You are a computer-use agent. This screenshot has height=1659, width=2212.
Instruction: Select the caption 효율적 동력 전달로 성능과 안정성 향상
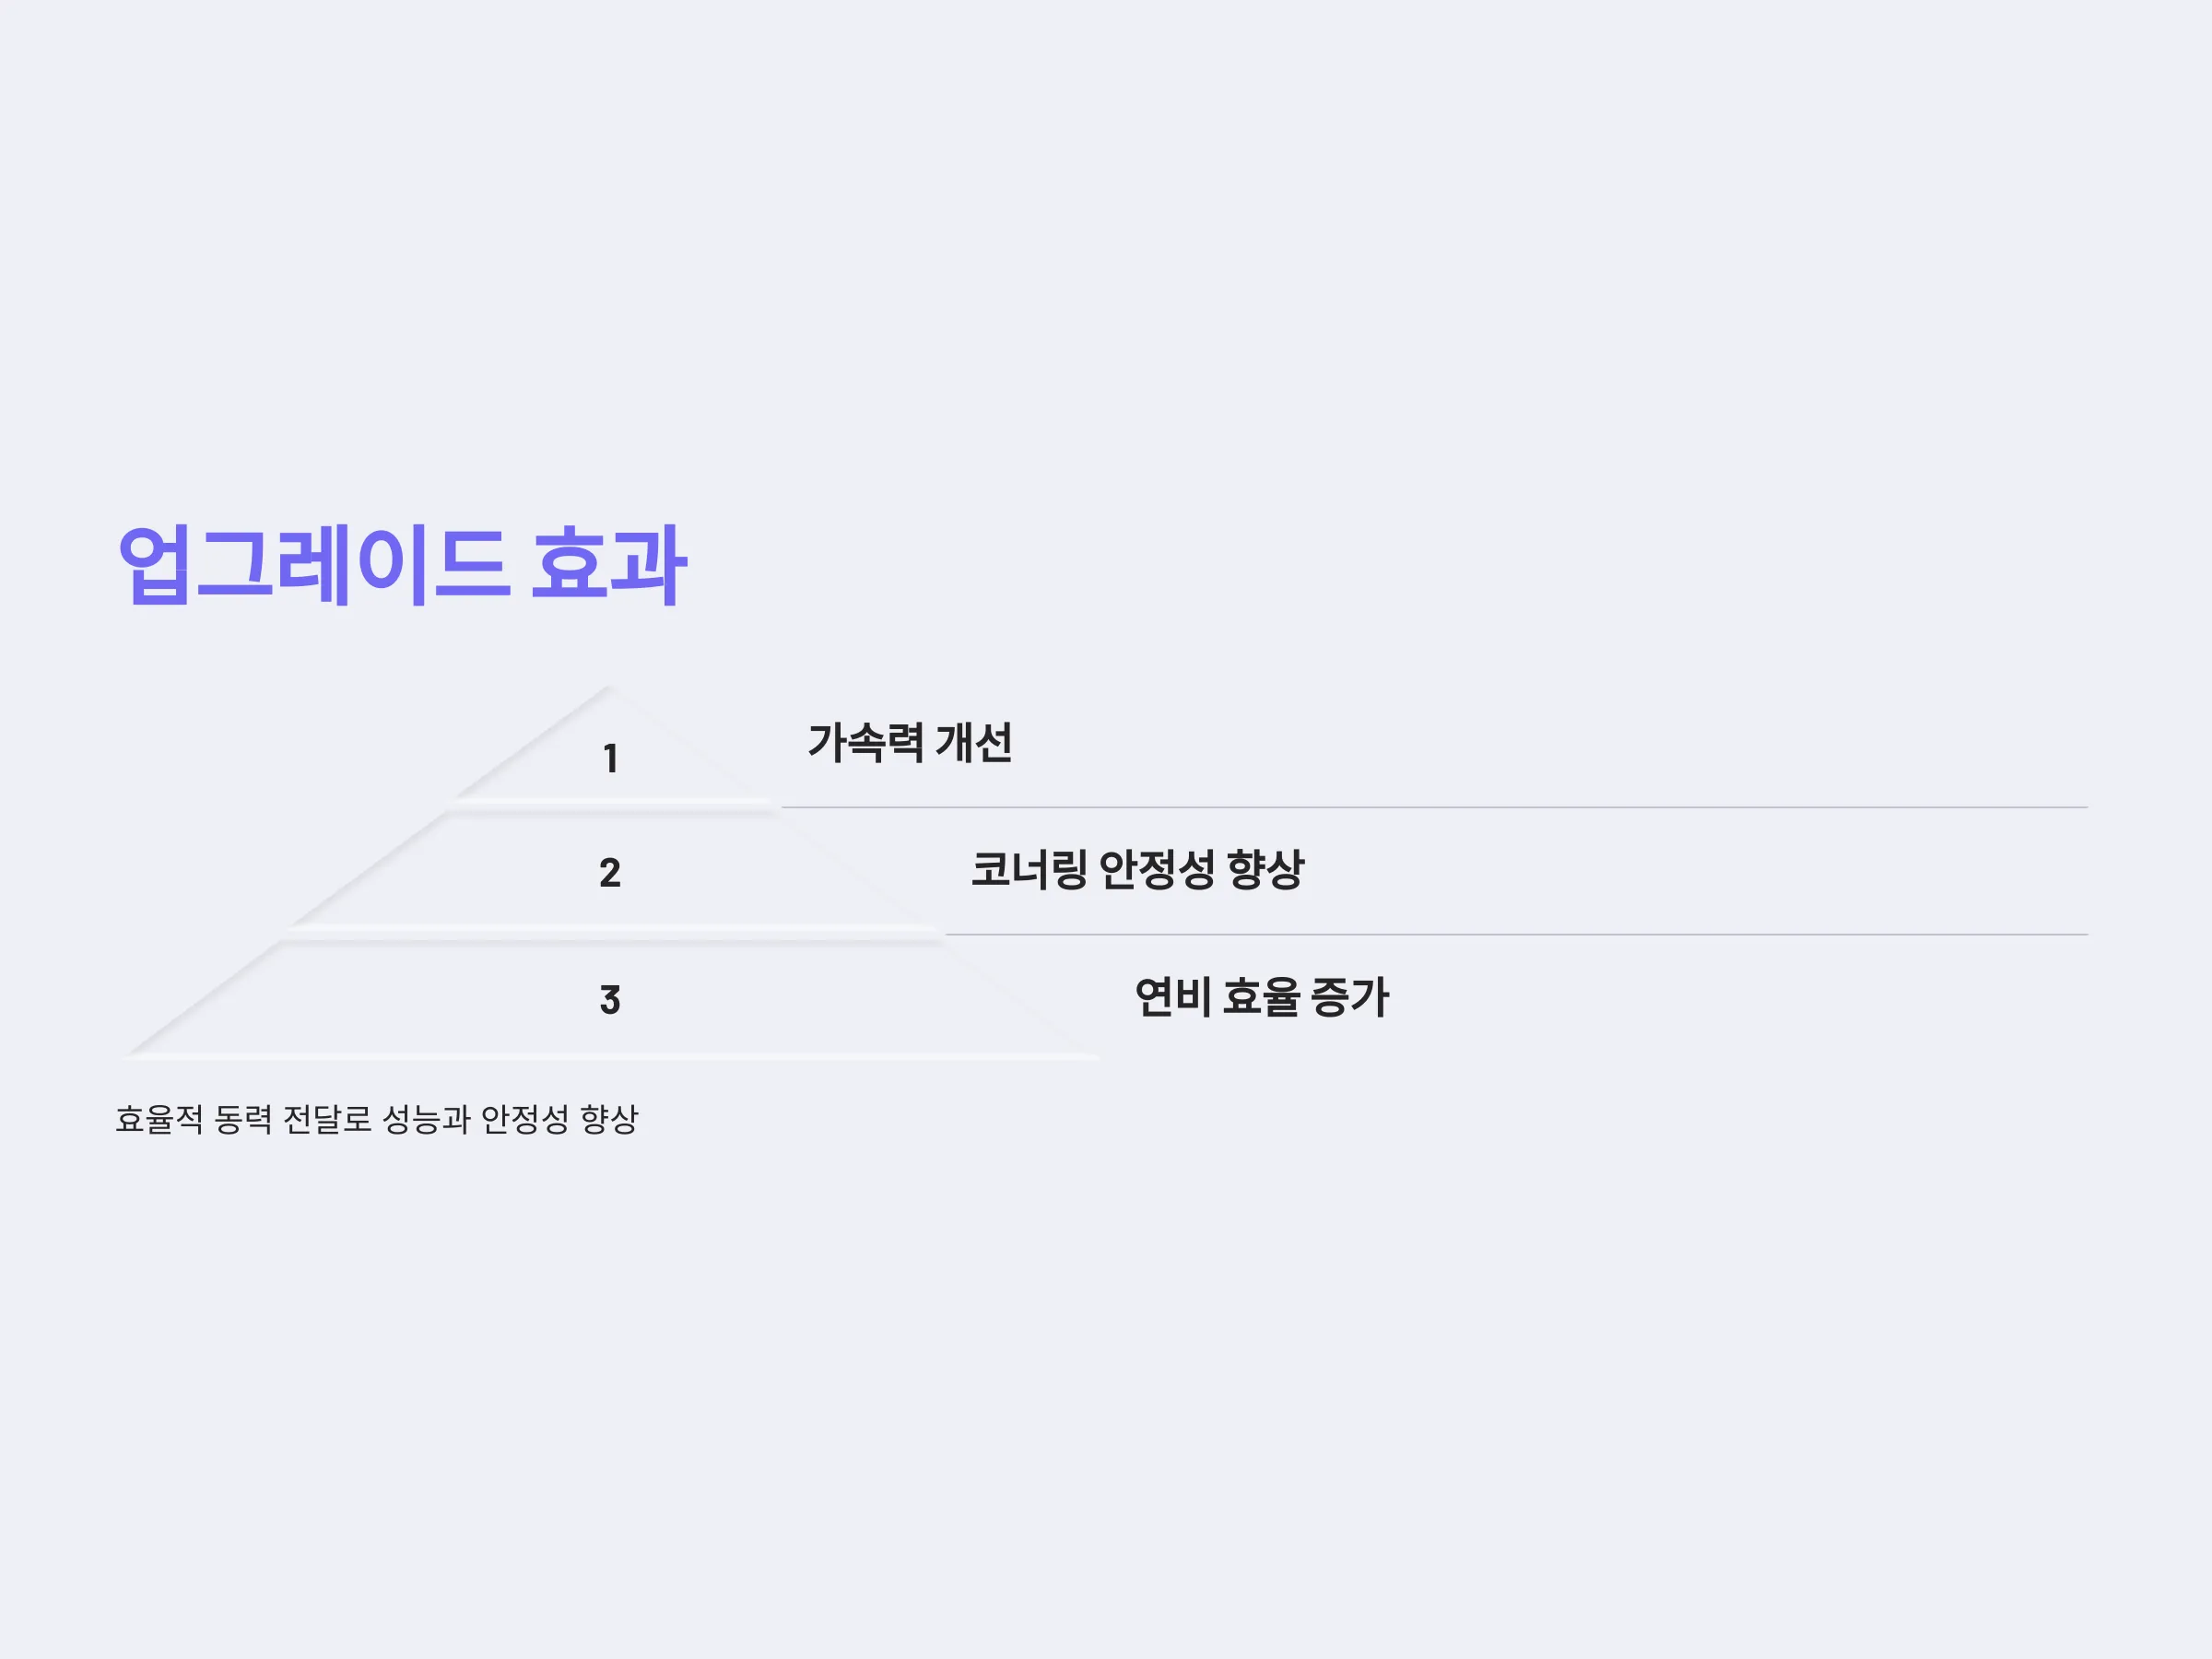tap(377, 1119)
